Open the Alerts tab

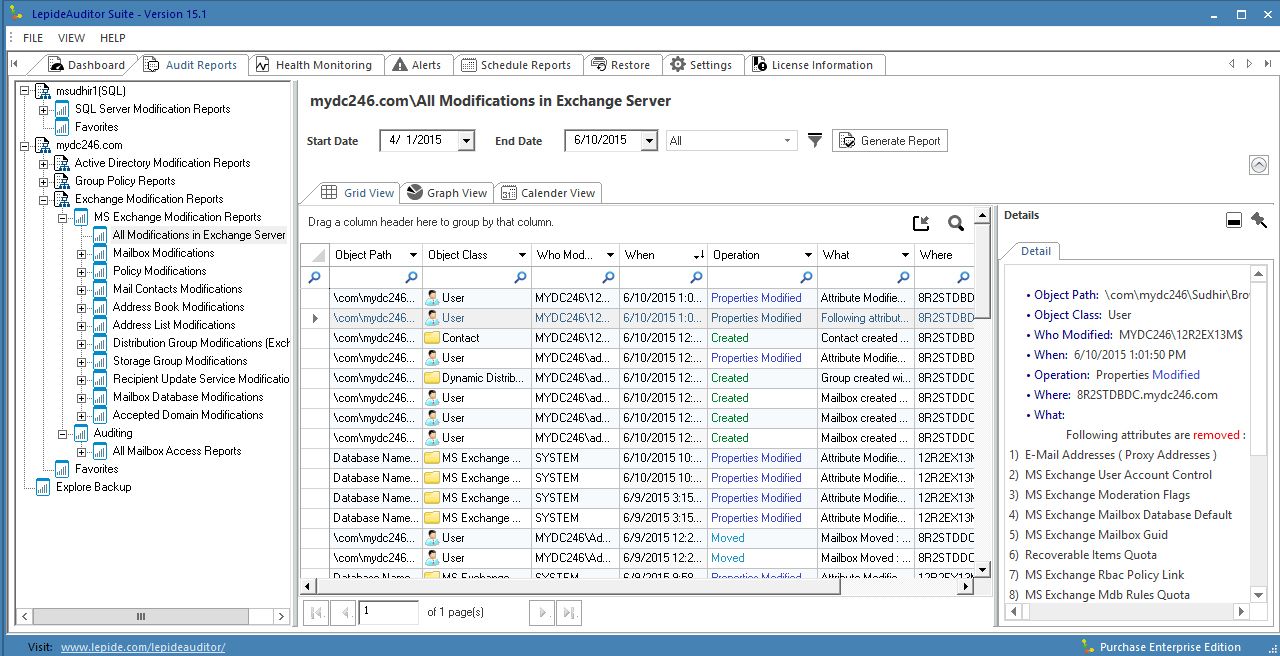coord(418,65)
